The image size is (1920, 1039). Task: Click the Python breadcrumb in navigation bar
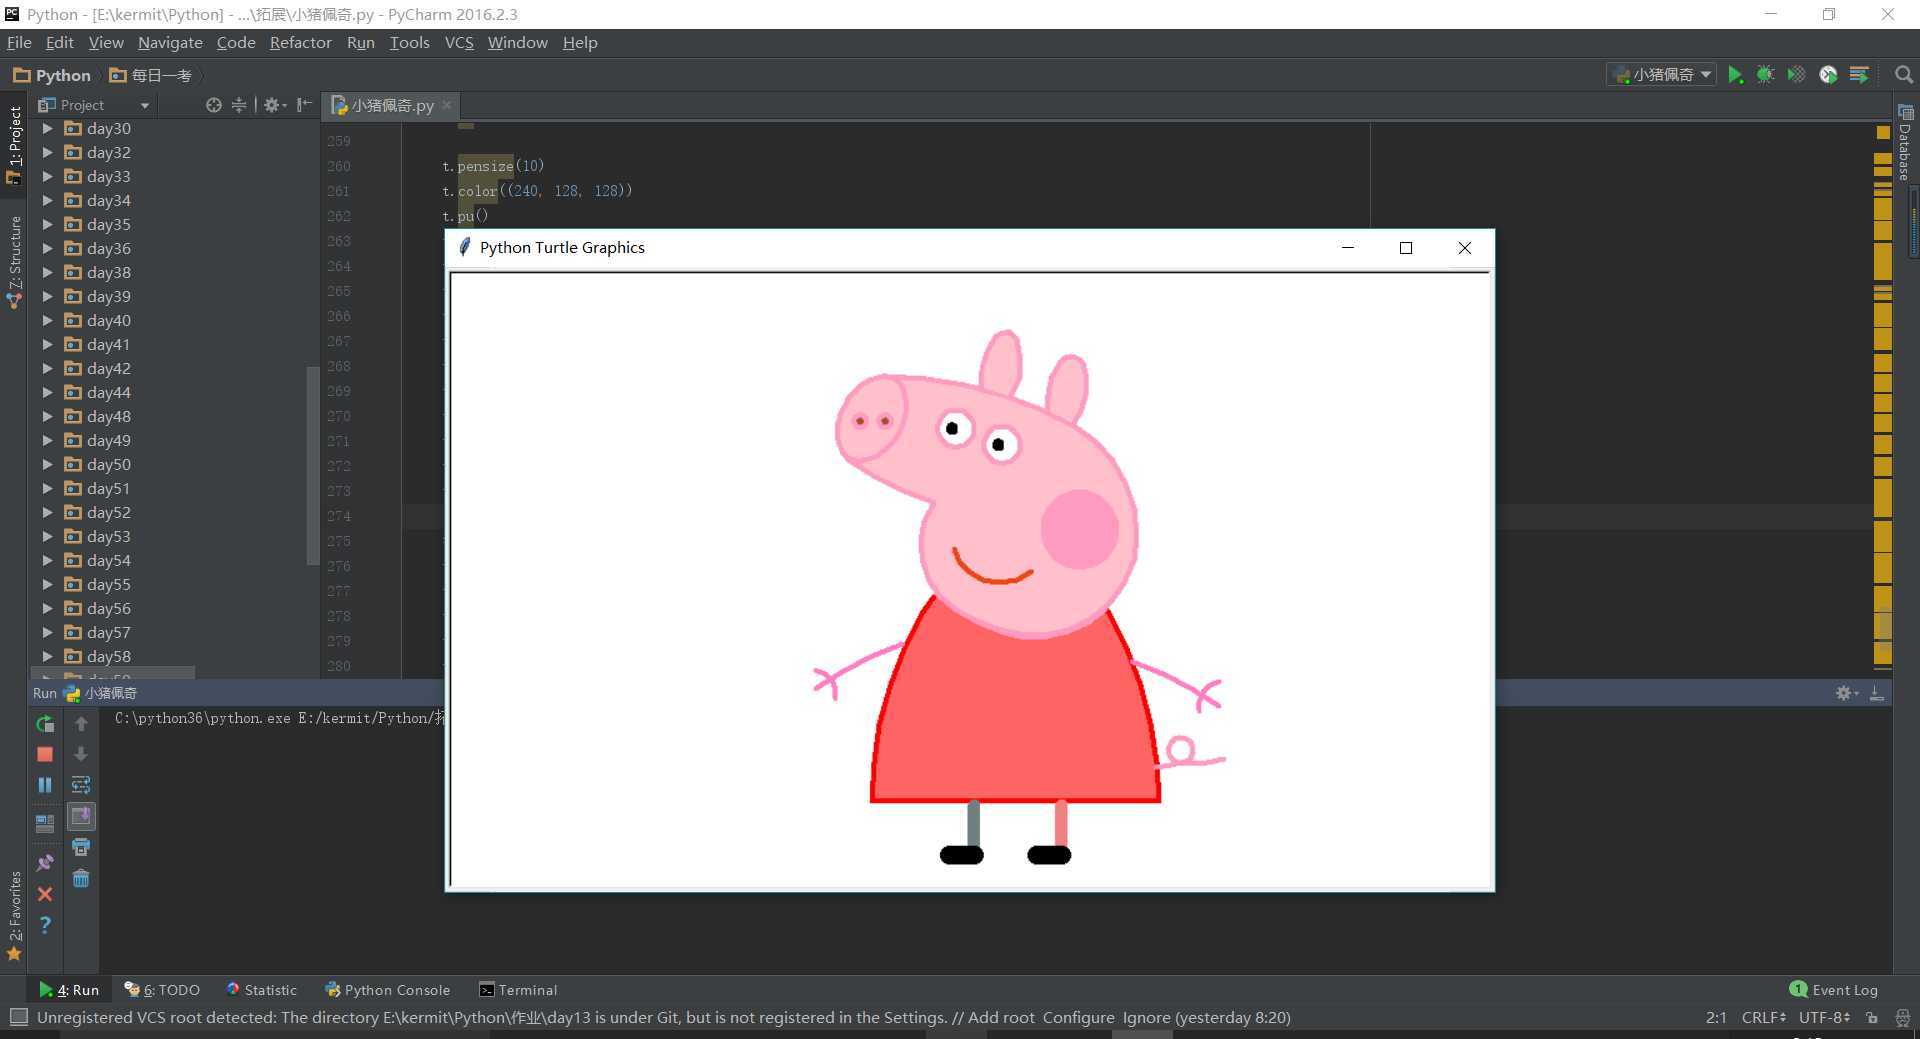point(52,75)
